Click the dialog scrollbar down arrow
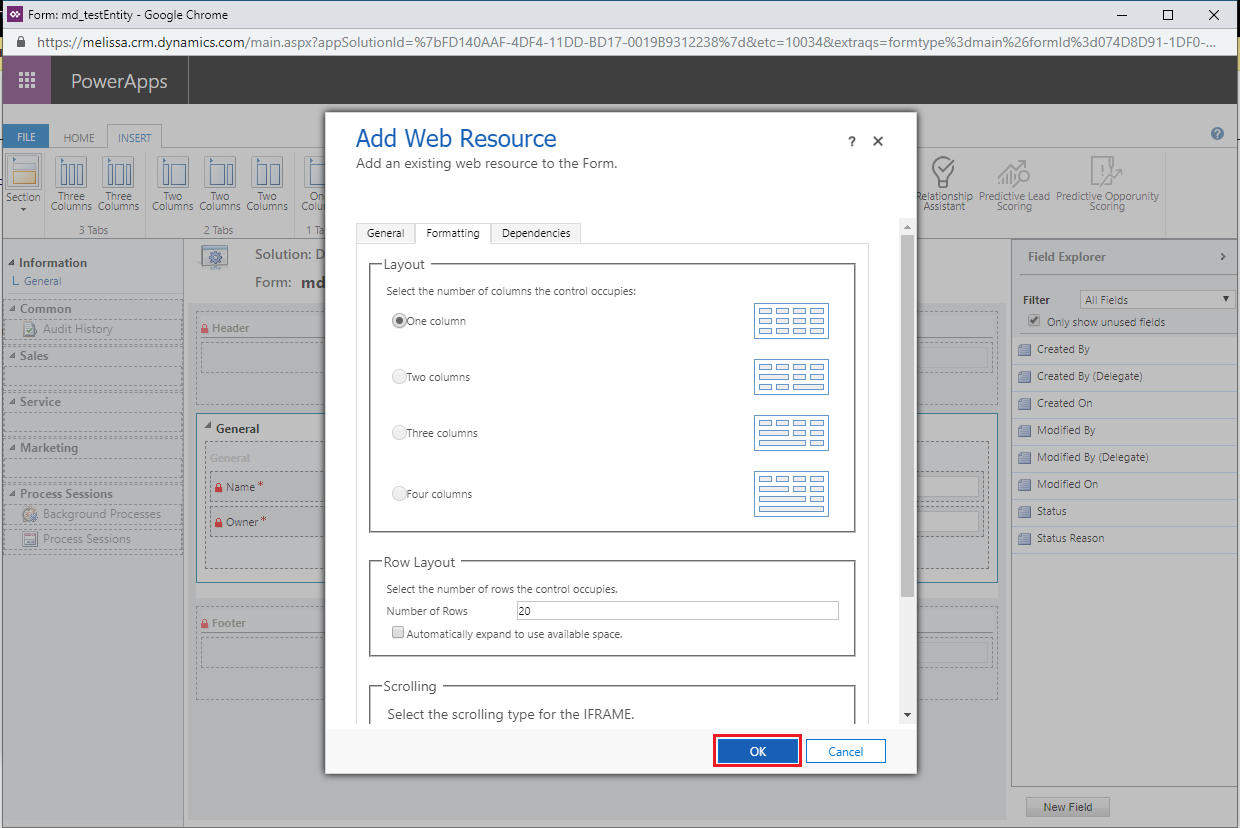 point(907,715)
